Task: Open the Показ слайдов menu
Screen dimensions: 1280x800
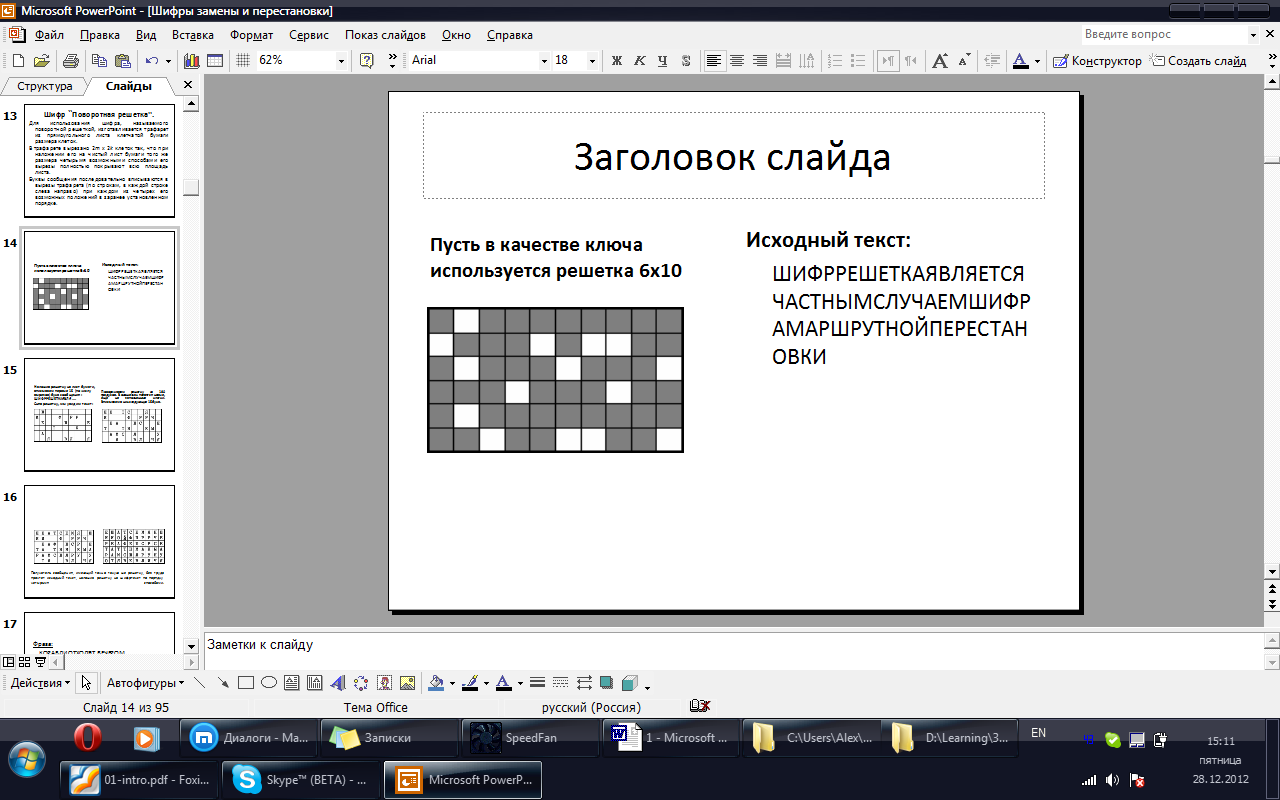Action: (x=385, y=34)
